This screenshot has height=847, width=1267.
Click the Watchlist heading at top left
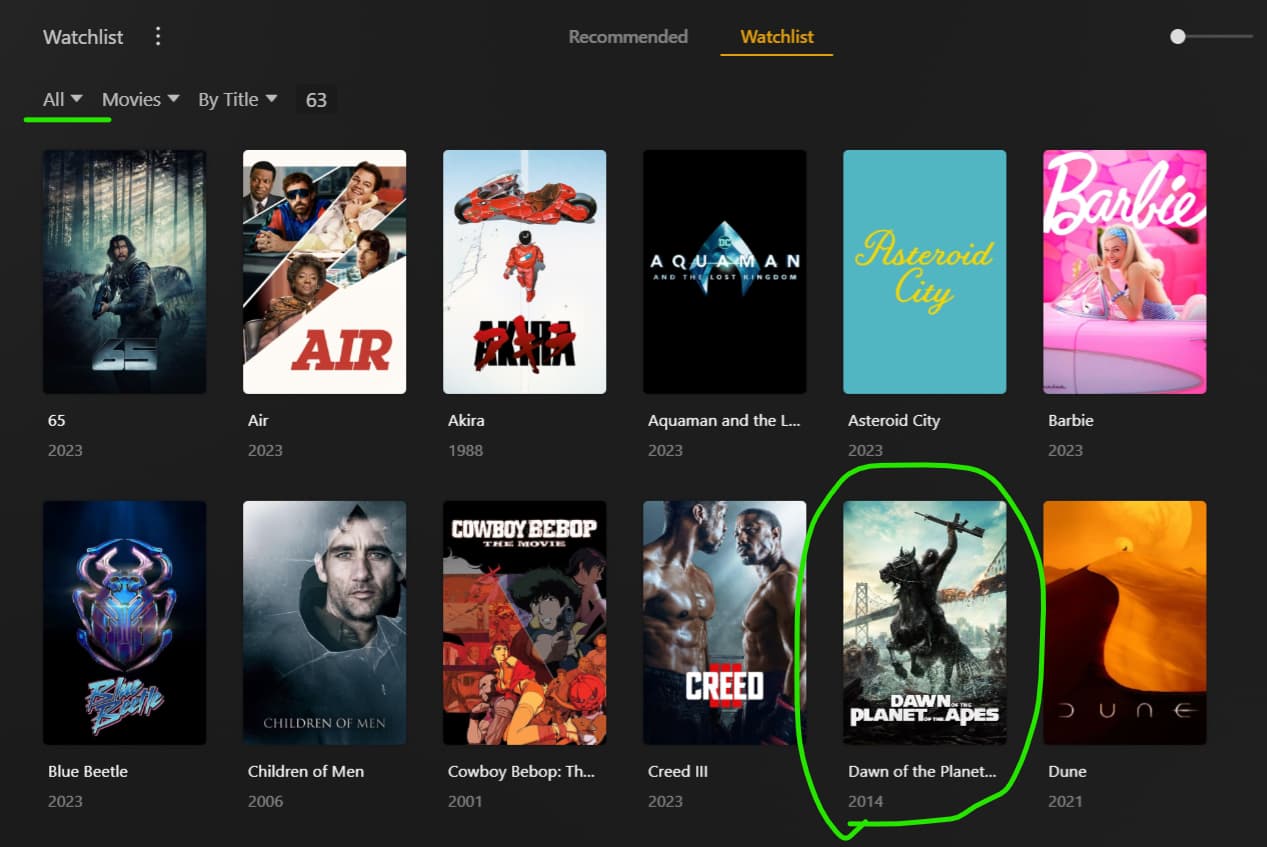point(83,37)
